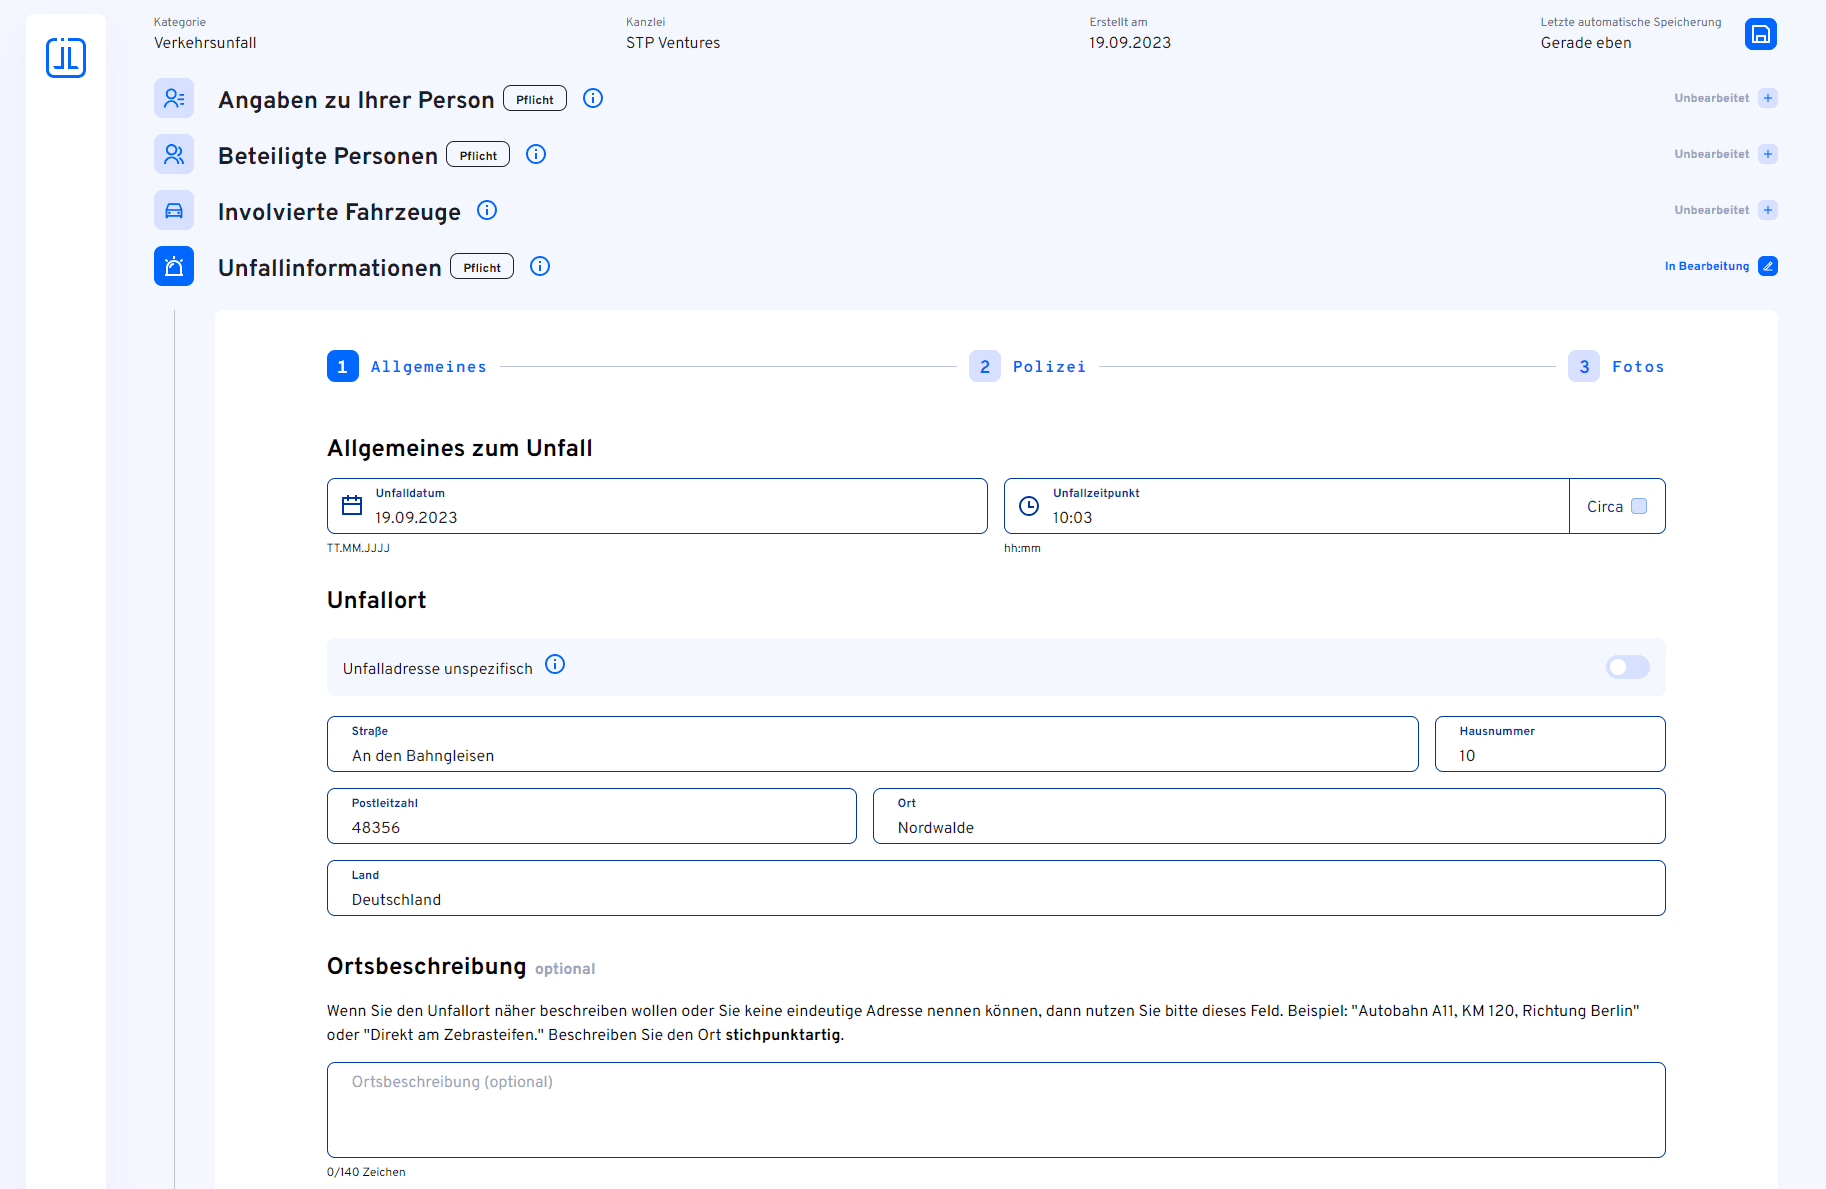Click the Hausnummer input field
Screen dimensions: 1826x1189
(x=1550, y=744)
